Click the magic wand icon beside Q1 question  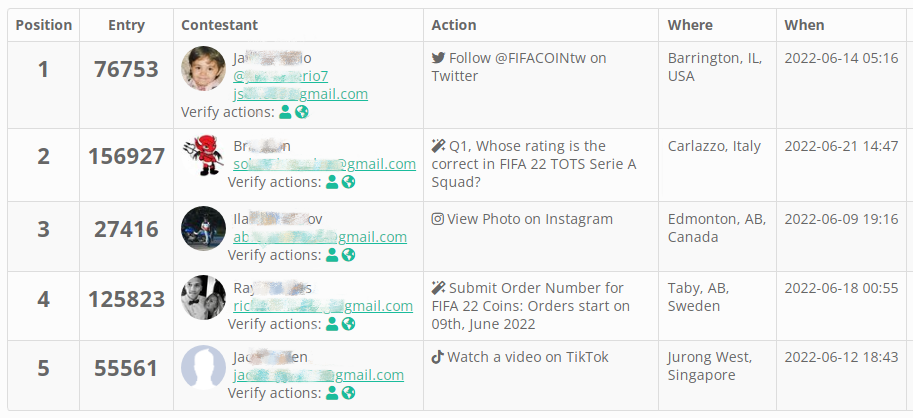tap(438, 146)
